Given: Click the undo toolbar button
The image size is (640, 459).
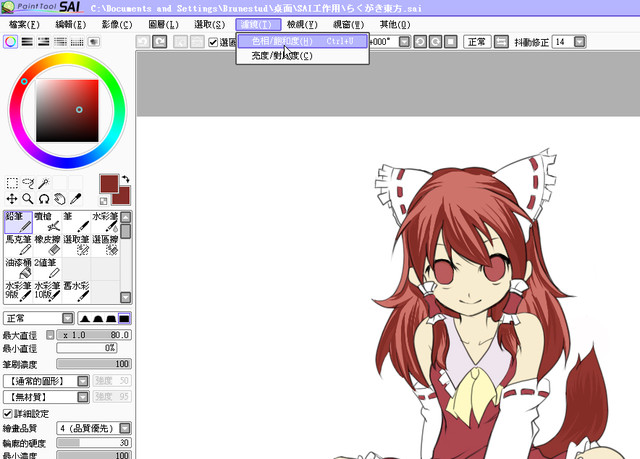Looking at the screenshot, I should 143,42.
